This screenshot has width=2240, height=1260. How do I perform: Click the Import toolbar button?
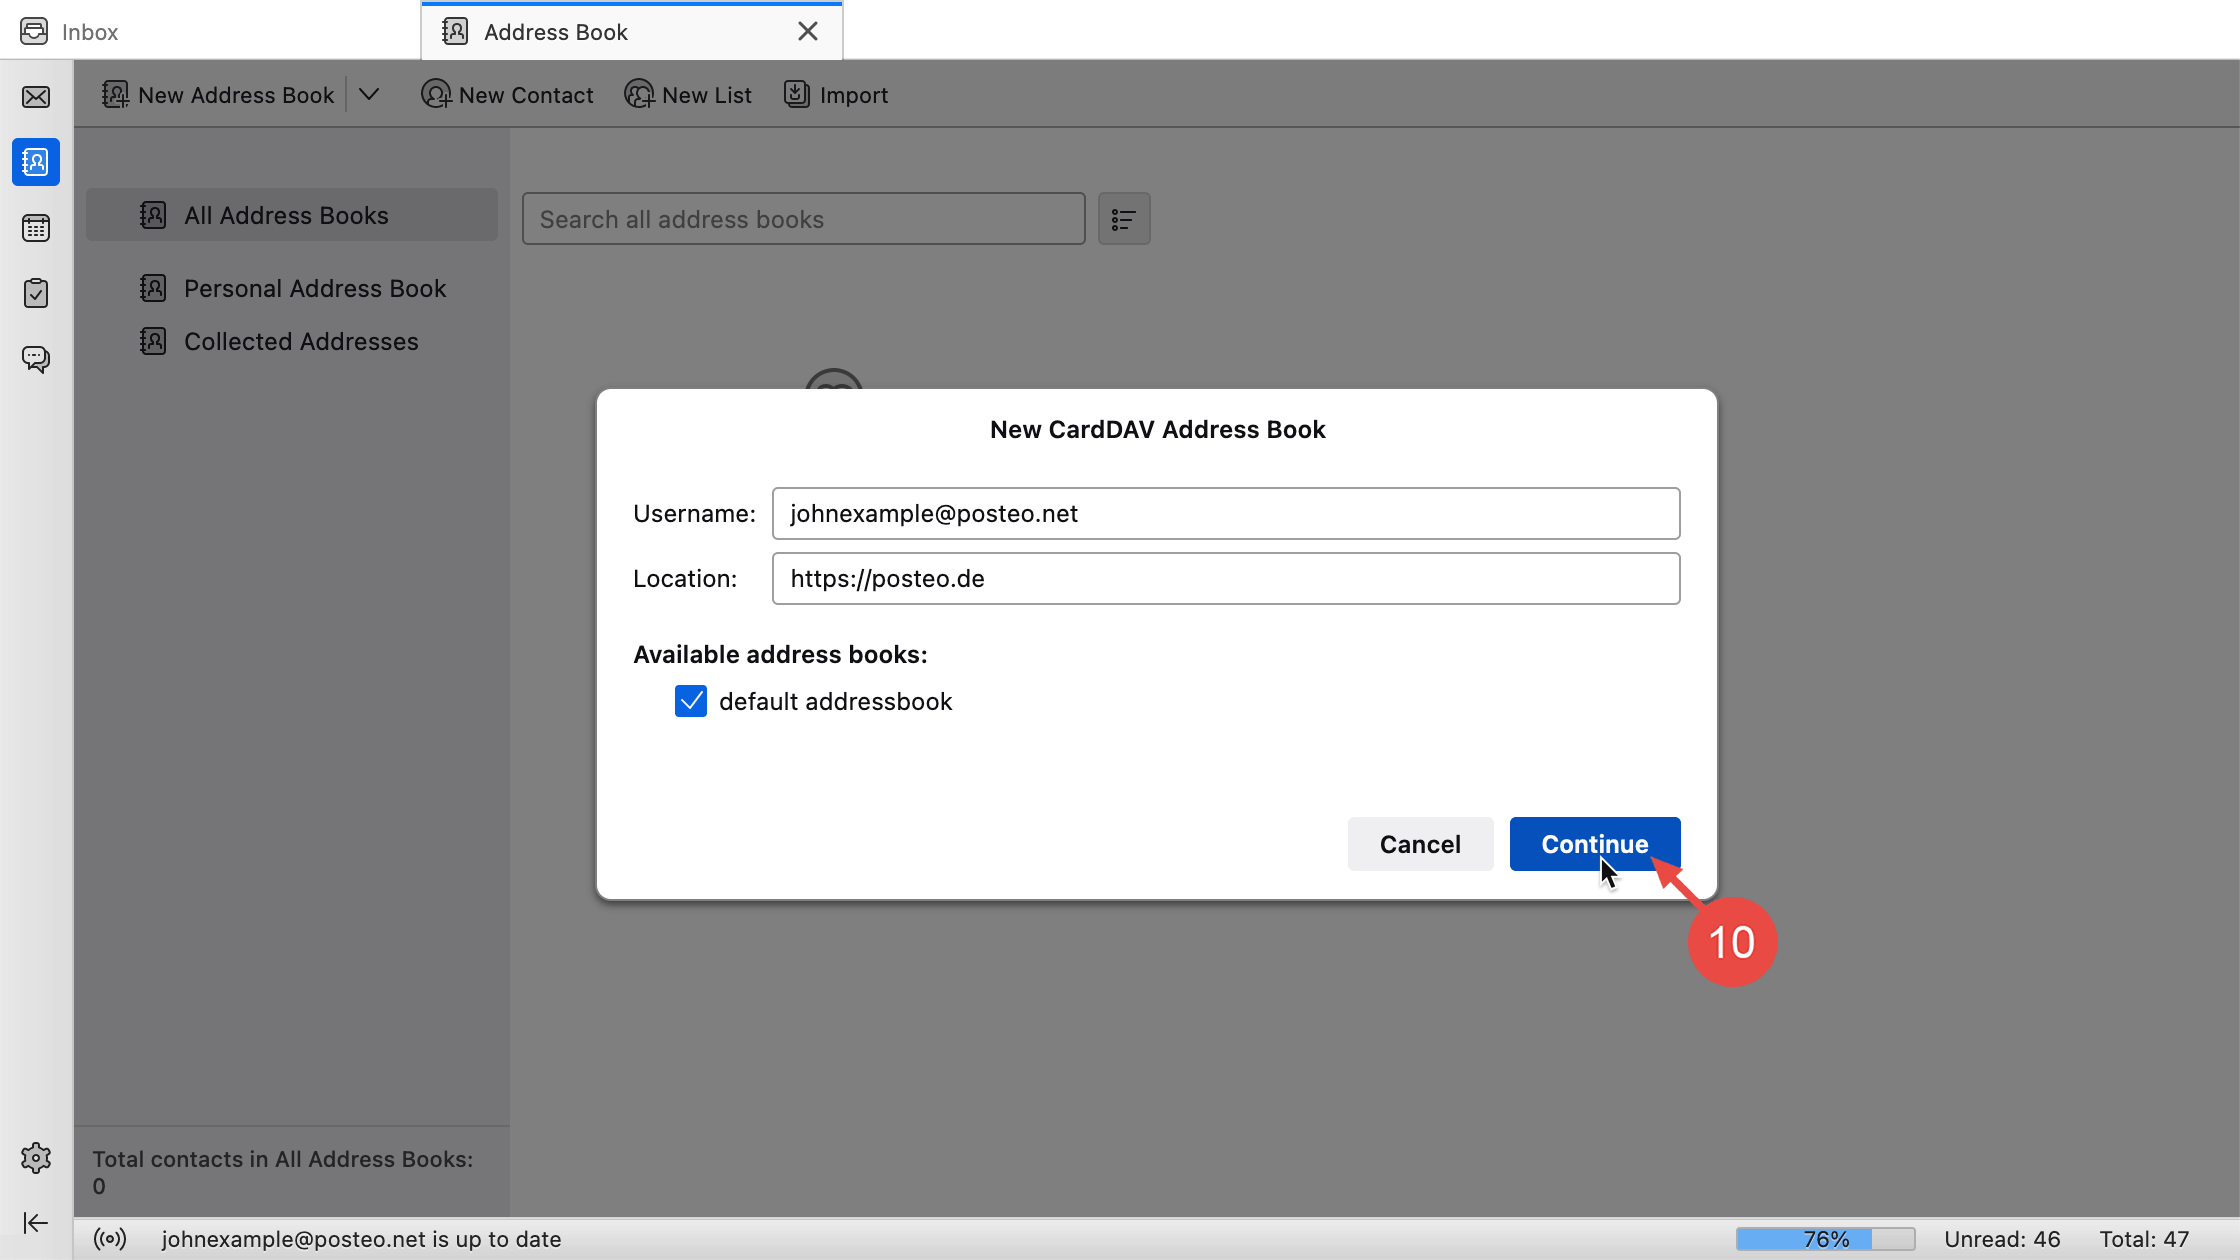836,95
